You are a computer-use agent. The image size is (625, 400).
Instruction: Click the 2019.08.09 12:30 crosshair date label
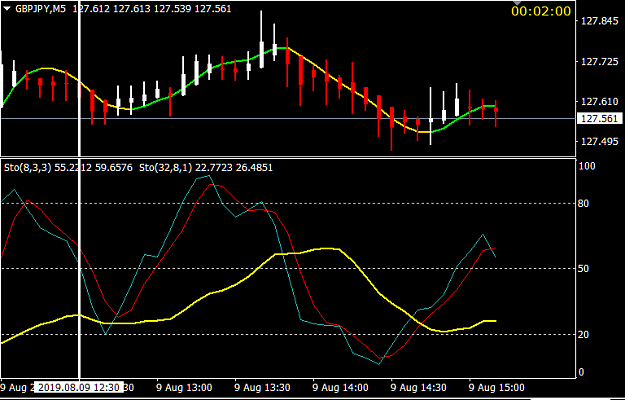pyautogui.click(x=79, y=387)
